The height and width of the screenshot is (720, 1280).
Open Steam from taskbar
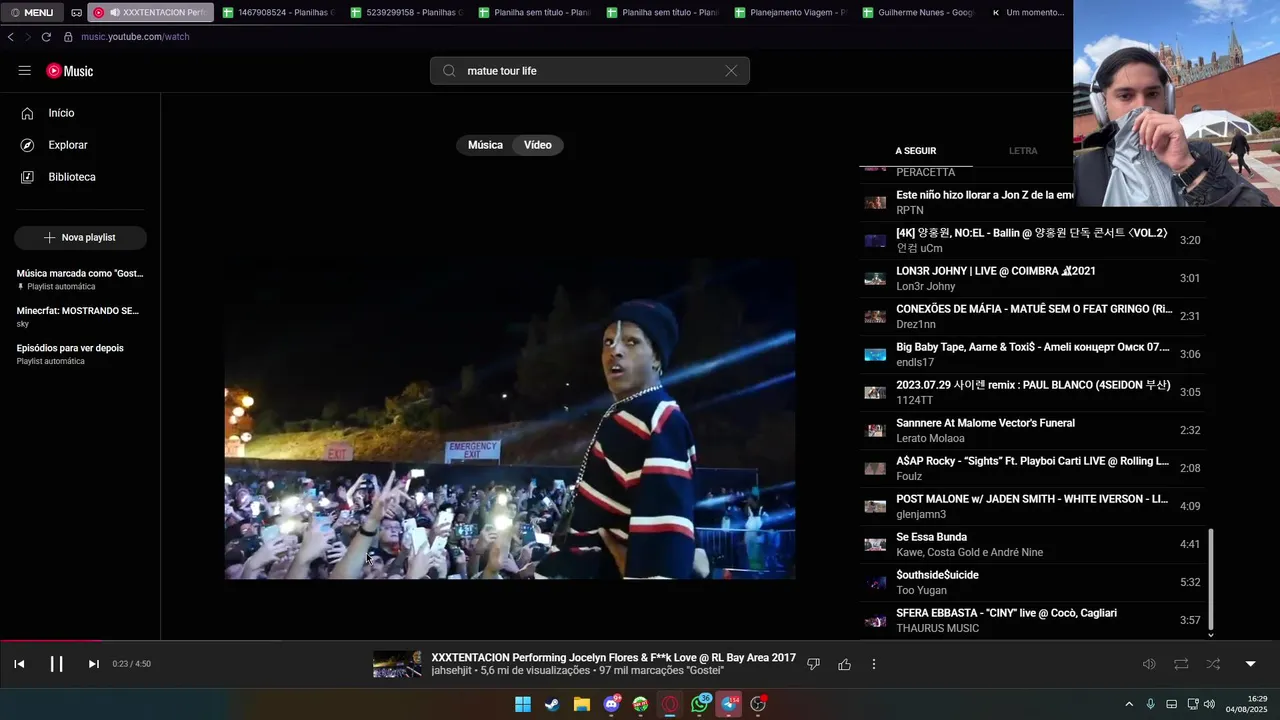(552, 704)
